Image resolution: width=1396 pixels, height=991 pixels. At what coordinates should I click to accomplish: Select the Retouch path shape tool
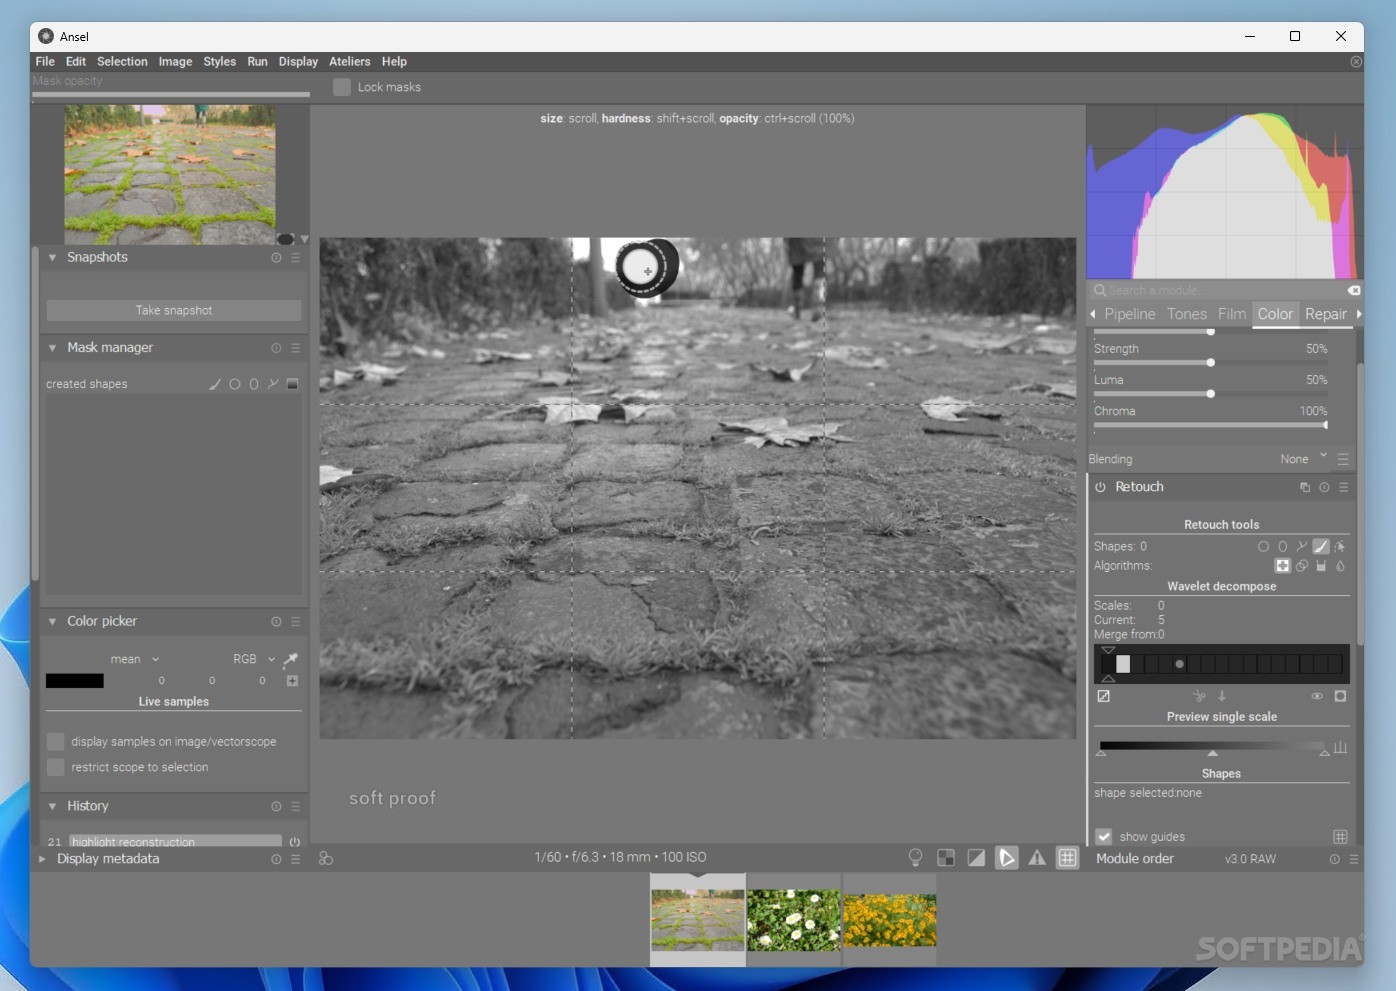[1301, 546]
